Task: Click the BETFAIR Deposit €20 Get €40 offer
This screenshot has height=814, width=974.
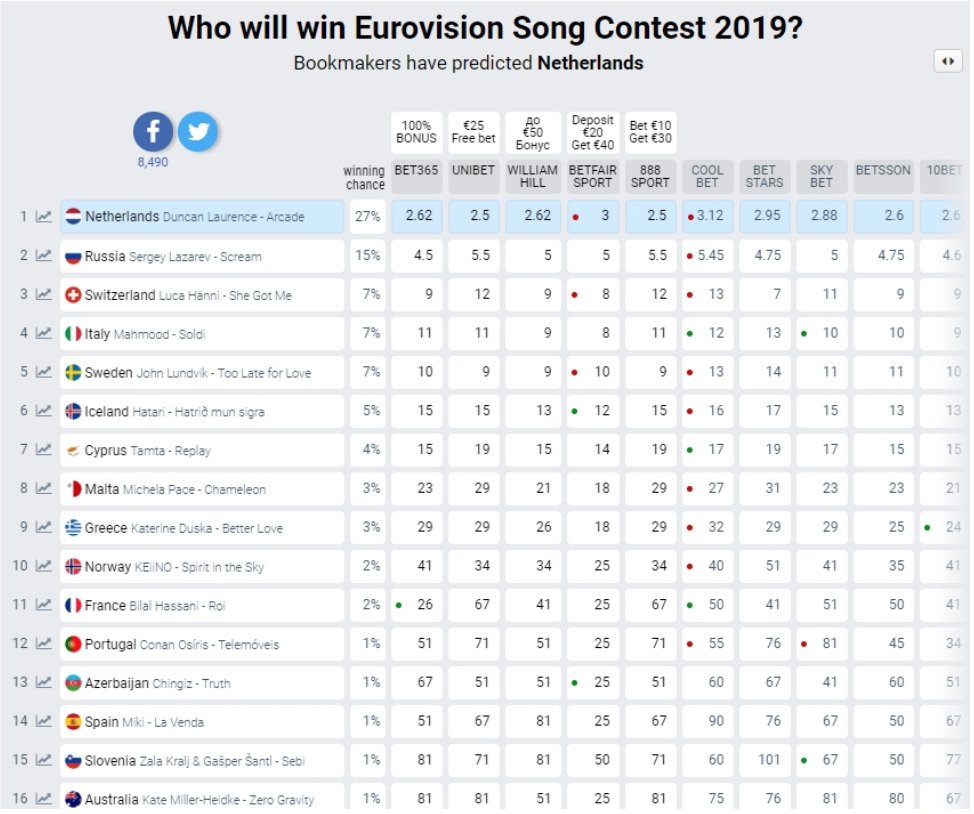Action: (592, 132)
